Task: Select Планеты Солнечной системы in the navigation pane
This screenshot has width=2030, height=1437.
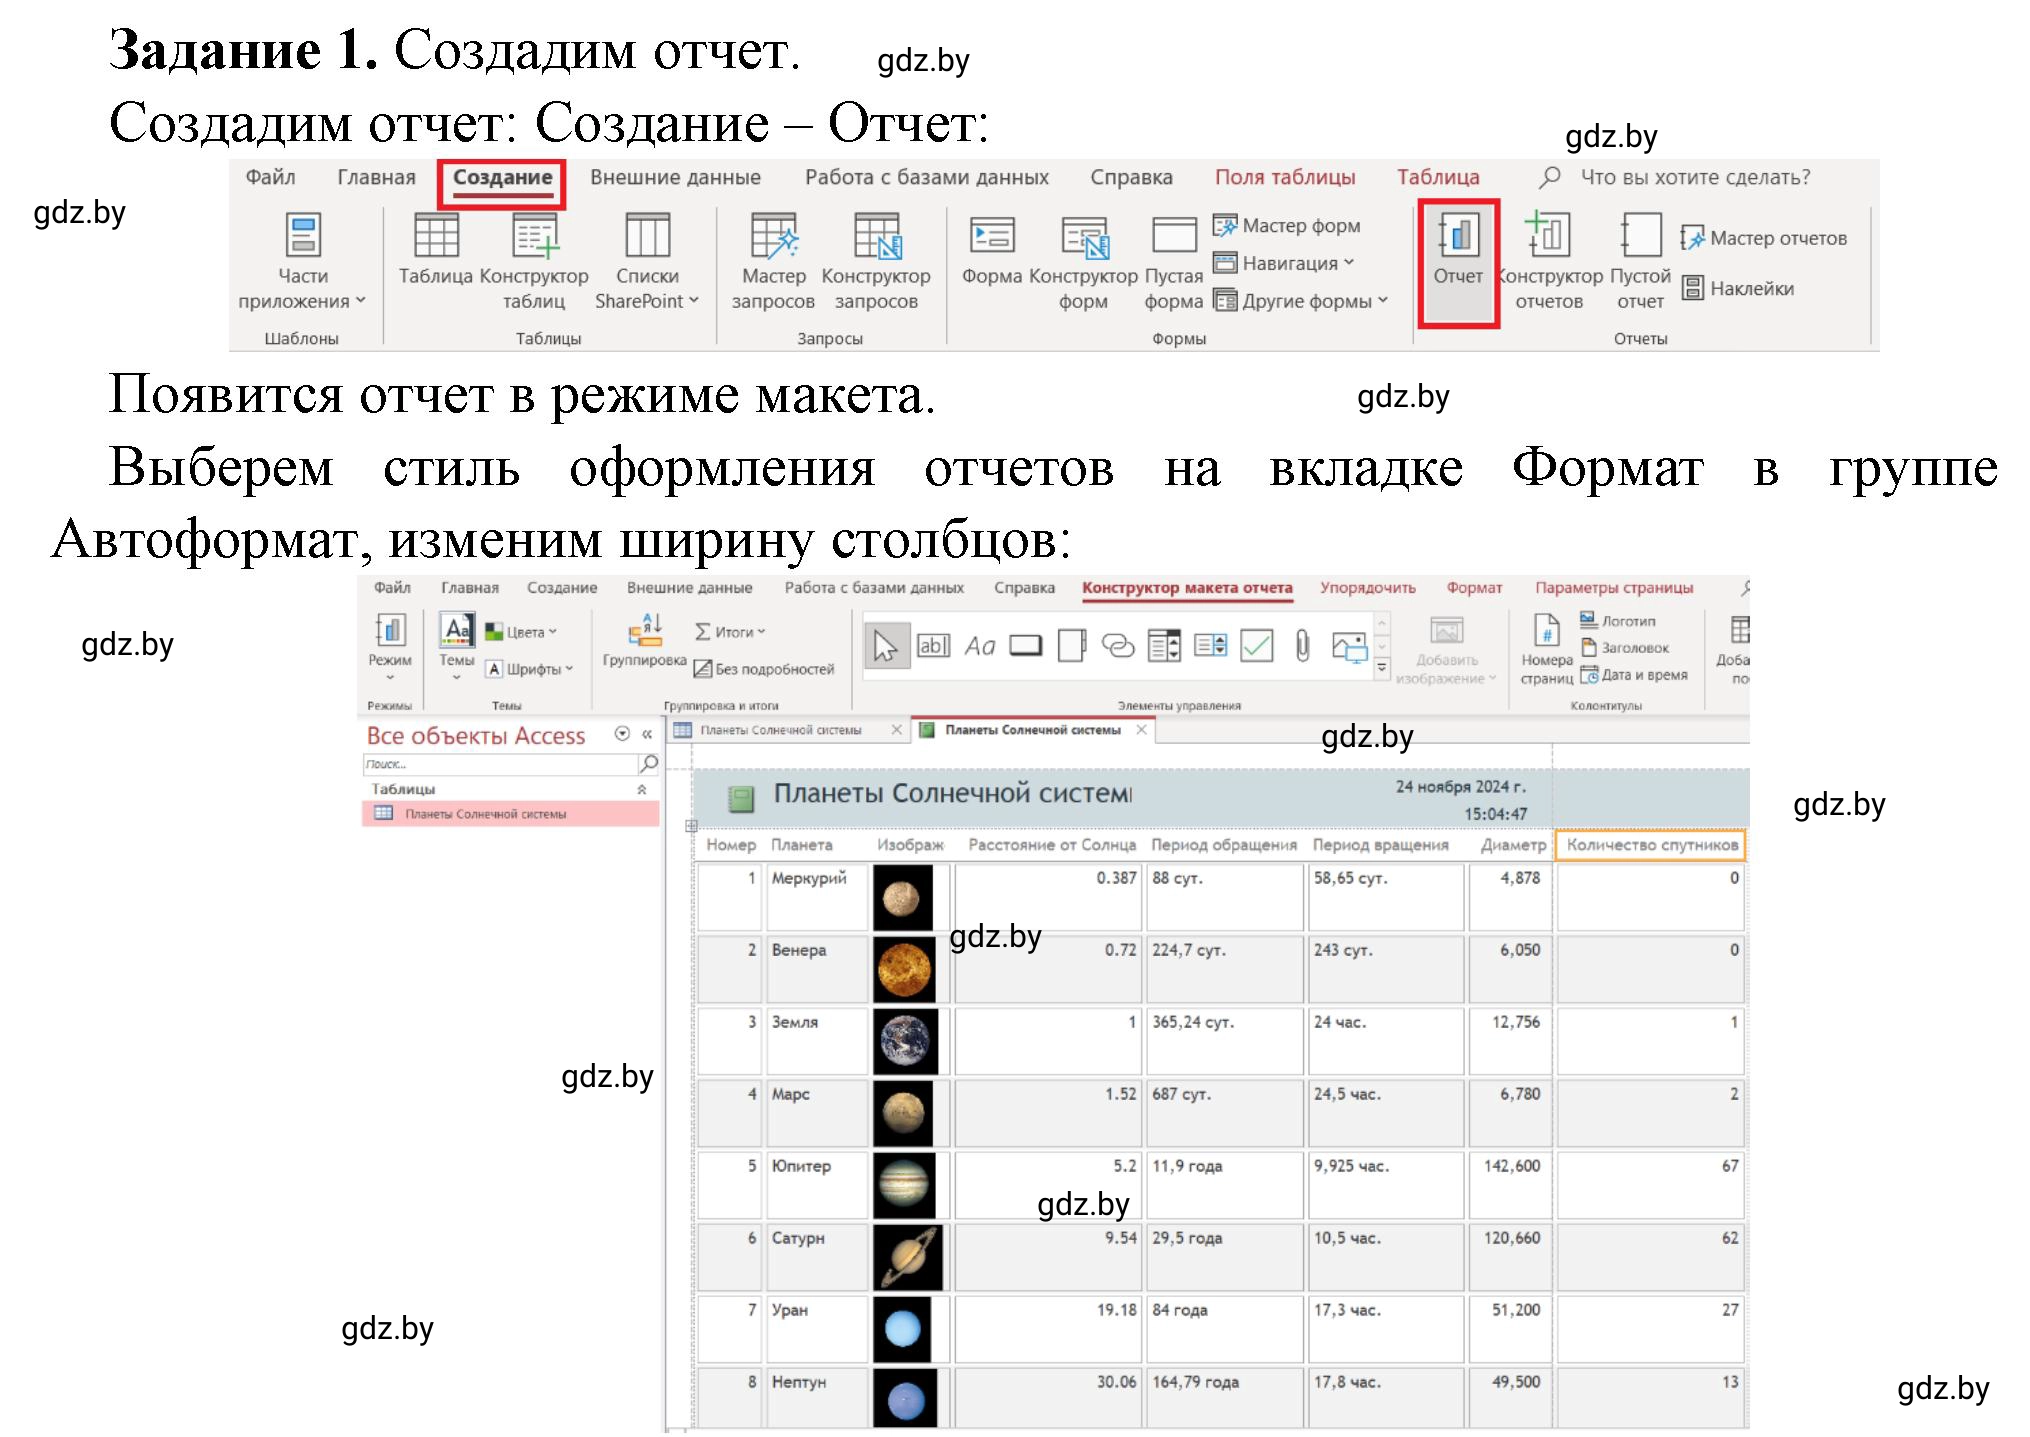Action: coord(510,814)
